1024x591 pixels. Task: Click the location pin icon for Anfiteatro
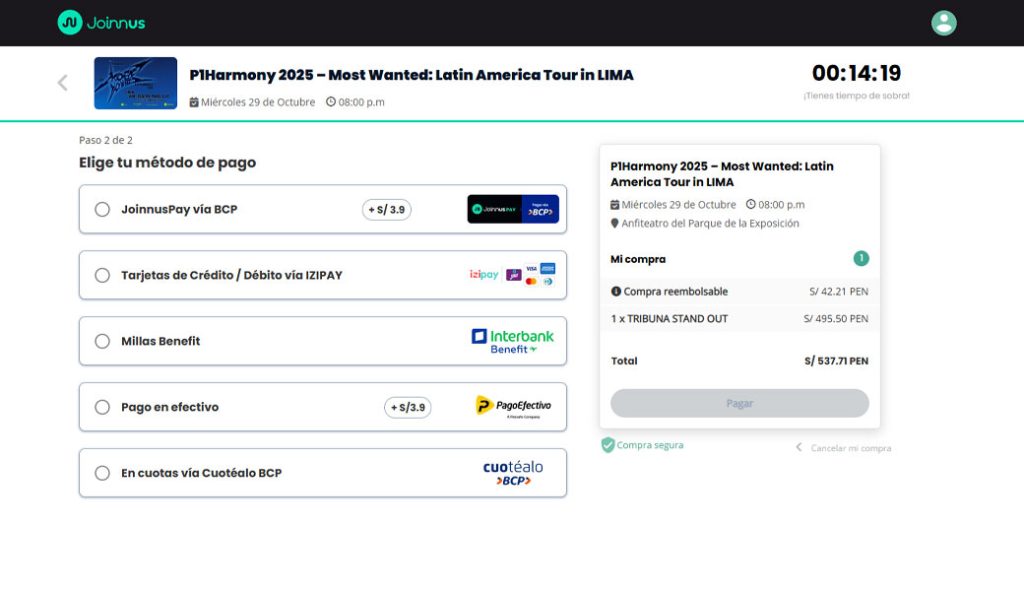pyautogui.click(x=615, y=223)
